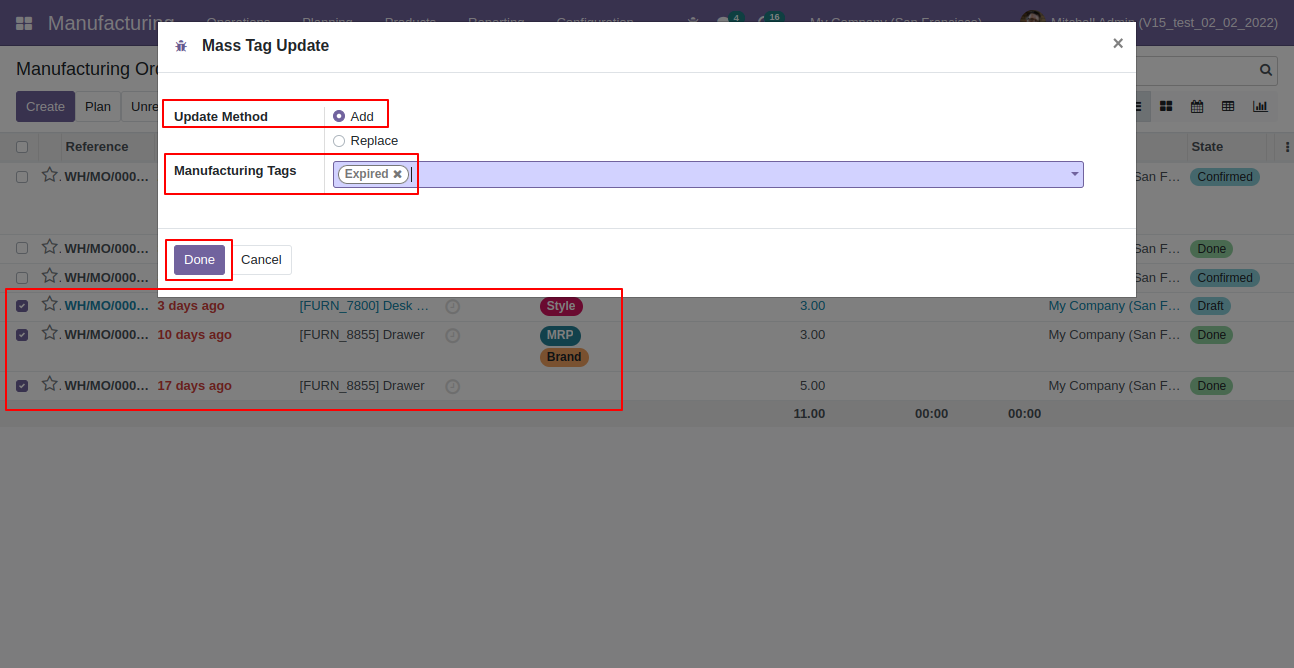Star the order from 17 days ago

(x=49, y=384)
